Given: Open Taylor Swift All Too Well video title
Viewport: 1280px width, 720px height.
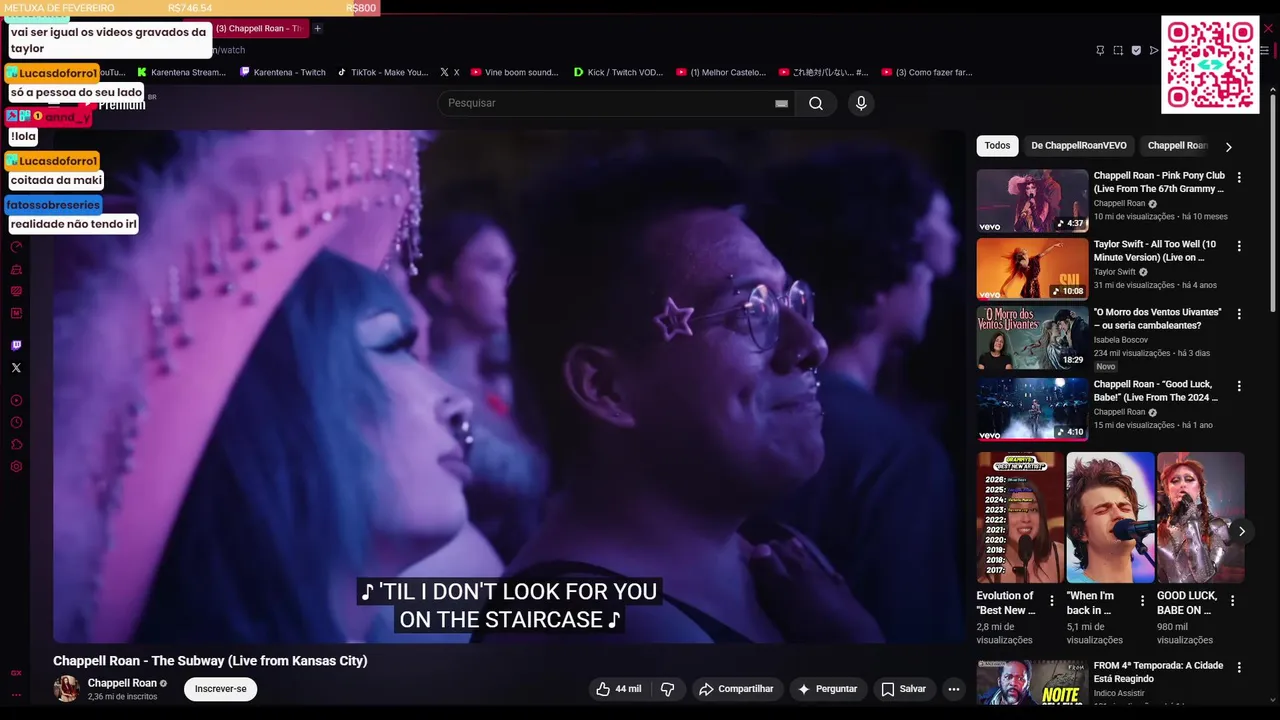Looking at the screenshot, I should click(x=1155, y=251).
